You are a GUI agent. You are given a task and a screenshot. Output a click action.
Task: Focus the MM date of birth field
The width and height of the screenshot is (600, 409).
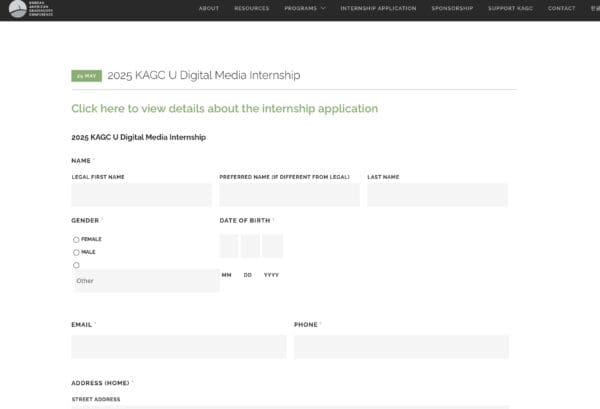click(x=229, y=246)
